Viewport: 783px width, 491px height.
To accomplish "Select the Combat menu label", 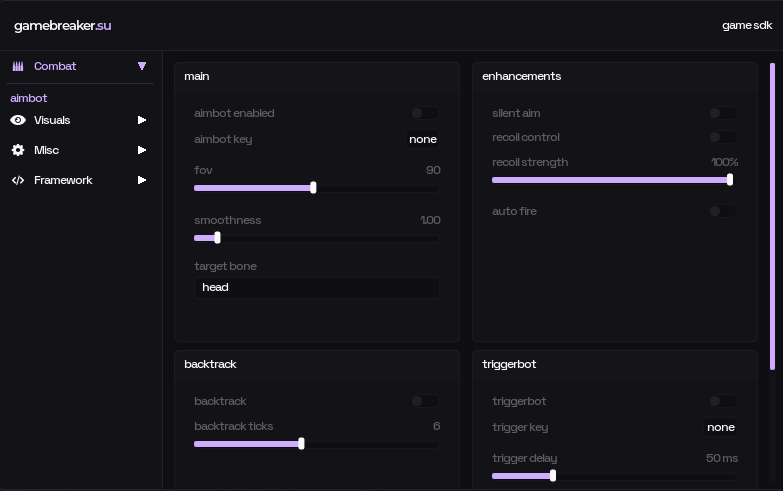I will 55,66.
